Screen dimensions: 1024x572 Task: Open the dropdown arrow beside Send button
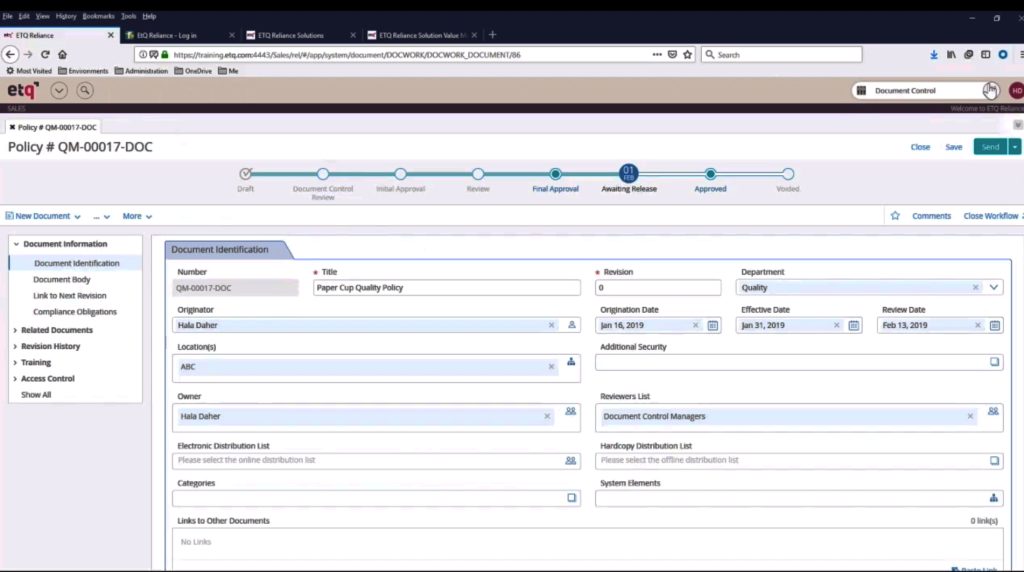tap(1015, 147)
